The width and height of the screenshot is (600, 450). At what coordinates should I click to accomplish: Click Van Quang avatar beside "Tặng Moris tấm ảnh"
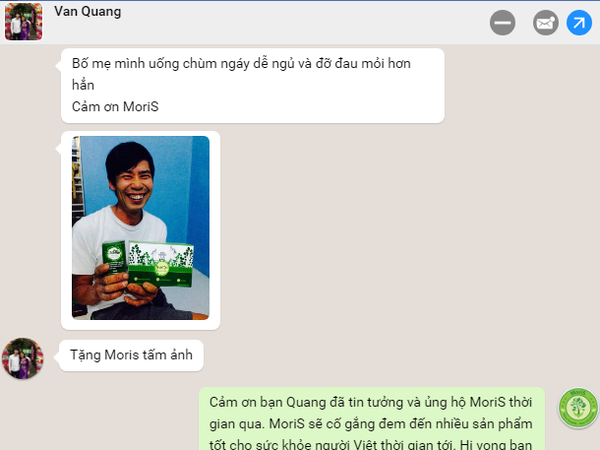click(x=23, y=359)
